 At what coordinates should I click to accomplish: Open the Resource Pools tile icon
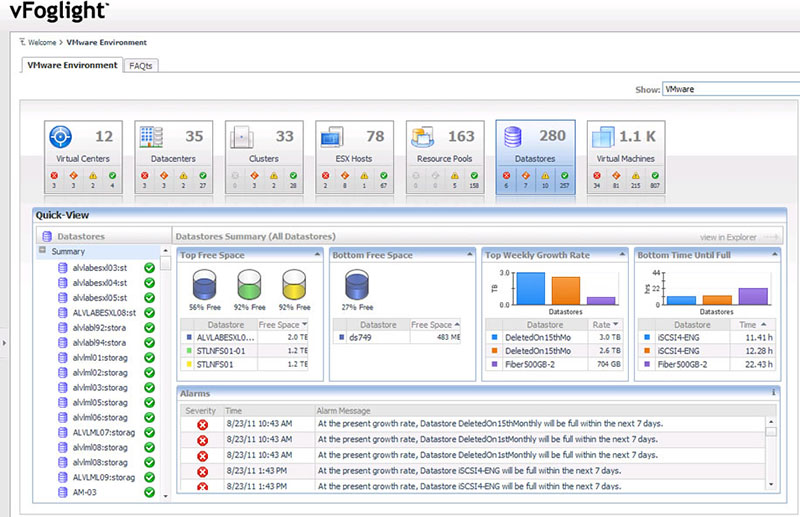coord(422,137)
